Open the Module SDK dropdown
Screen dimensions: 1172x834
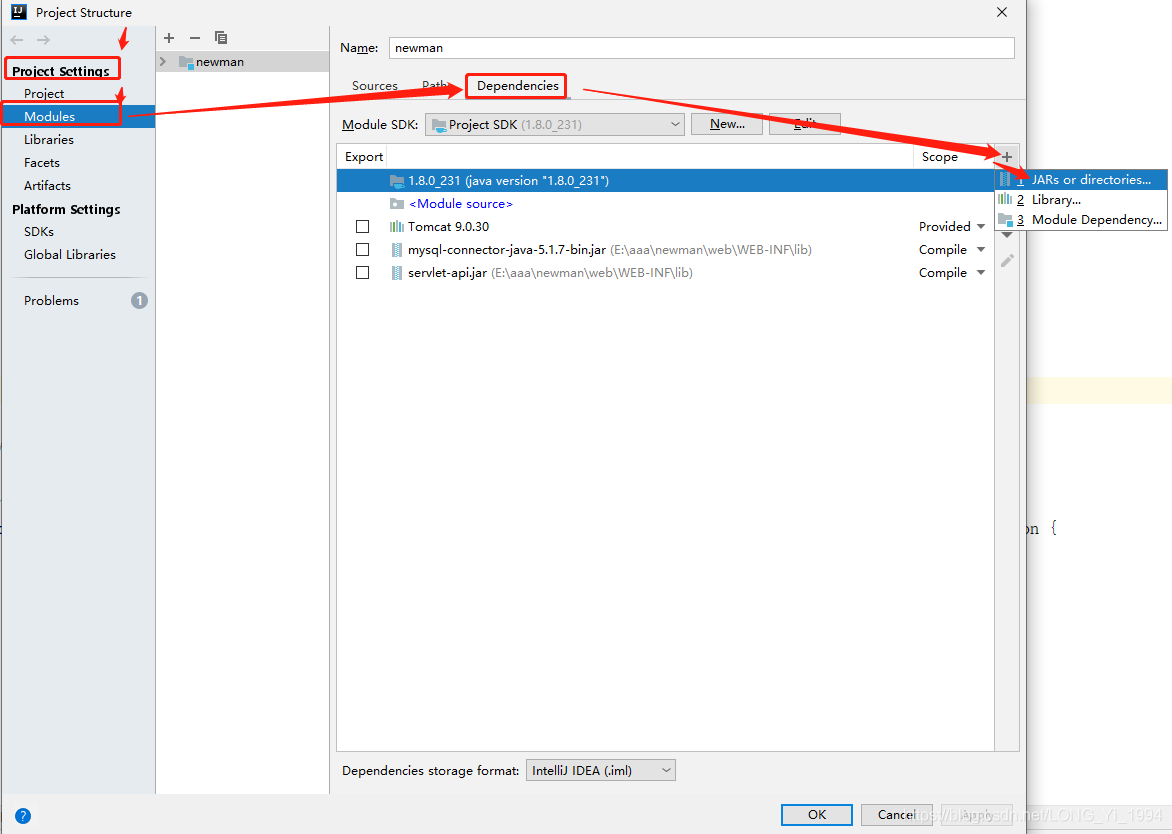(555, 124)
